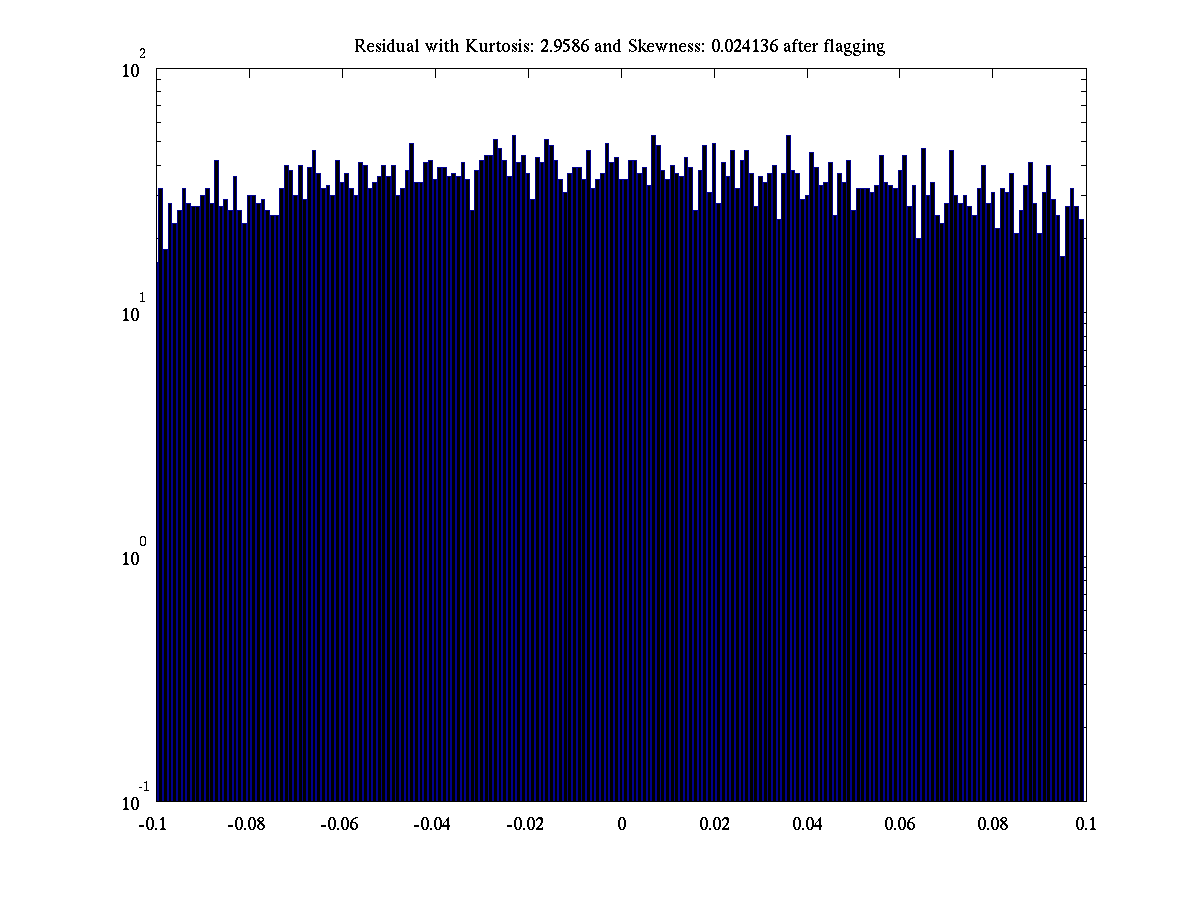Image resolution: width=1200 pixels, height=900 pixels.
Task: Click the bottom y-axis label 10^-1
Action: (133, 800)
